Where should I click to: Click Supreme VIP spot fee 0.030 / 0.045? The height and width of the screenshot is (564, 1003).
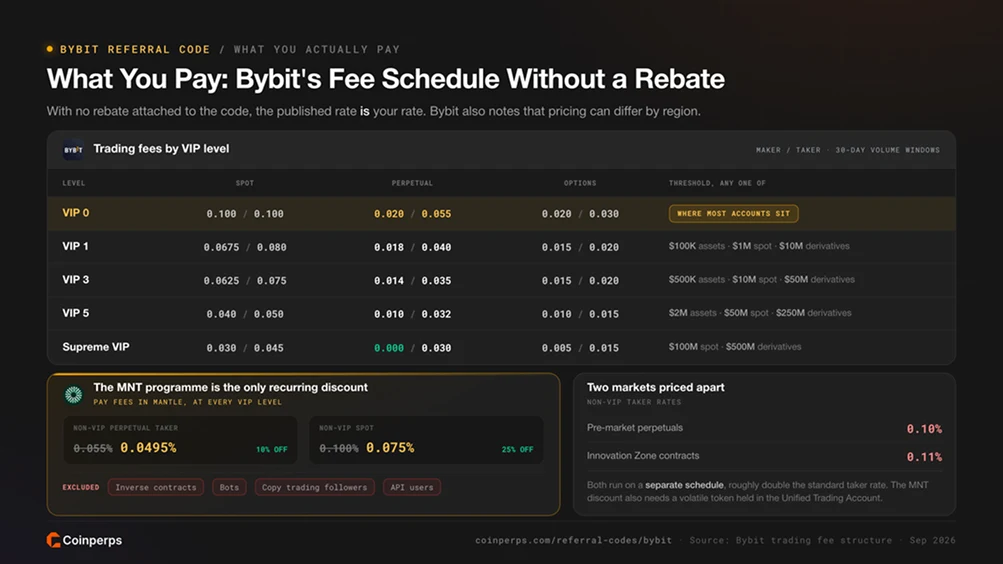coord(245,348)
